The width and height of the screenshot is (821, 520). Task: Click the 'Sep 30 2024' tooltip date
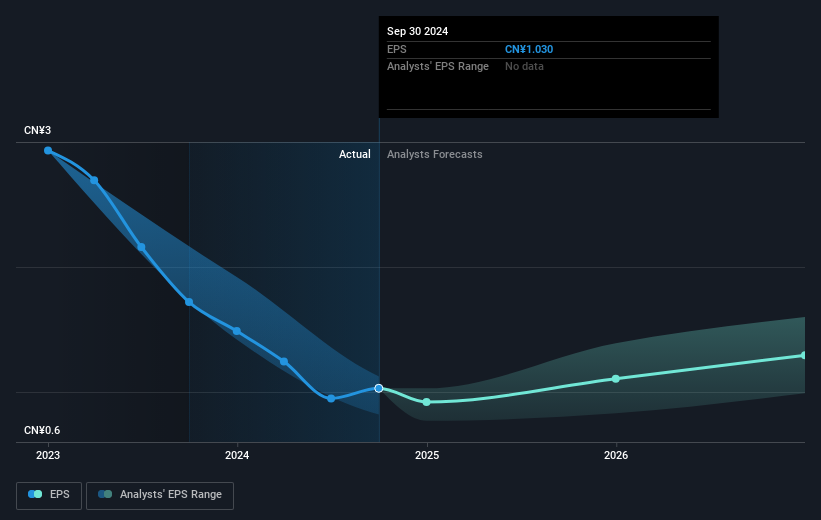[x=417, y=31]
